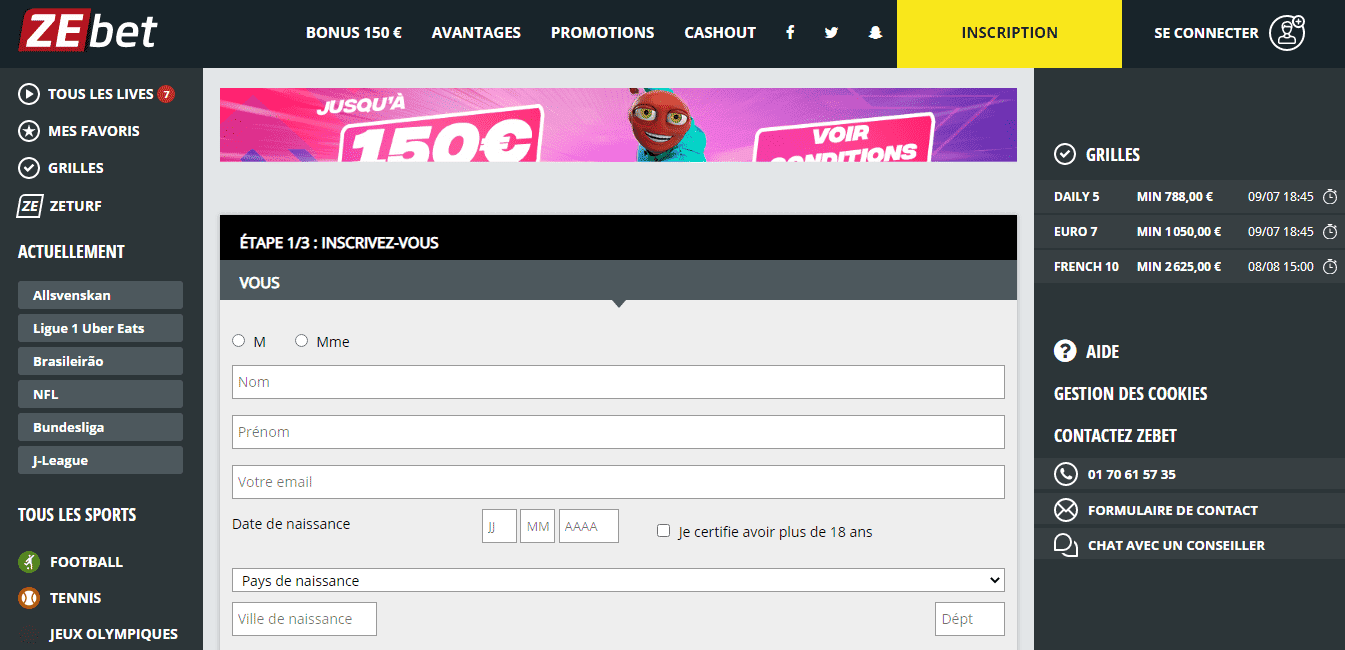Open the Ligue 1 Uber Eats button

point(100,328)
